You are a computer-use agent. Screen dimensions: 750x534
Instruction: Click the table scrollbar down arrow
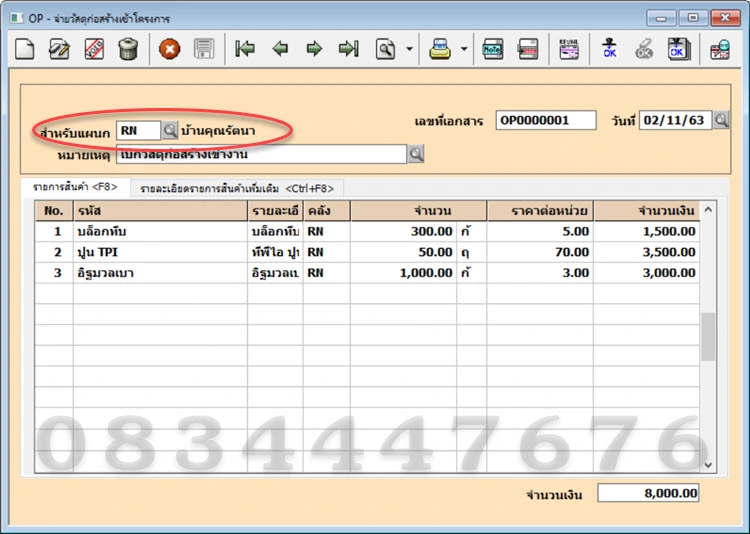coord(708,465)
